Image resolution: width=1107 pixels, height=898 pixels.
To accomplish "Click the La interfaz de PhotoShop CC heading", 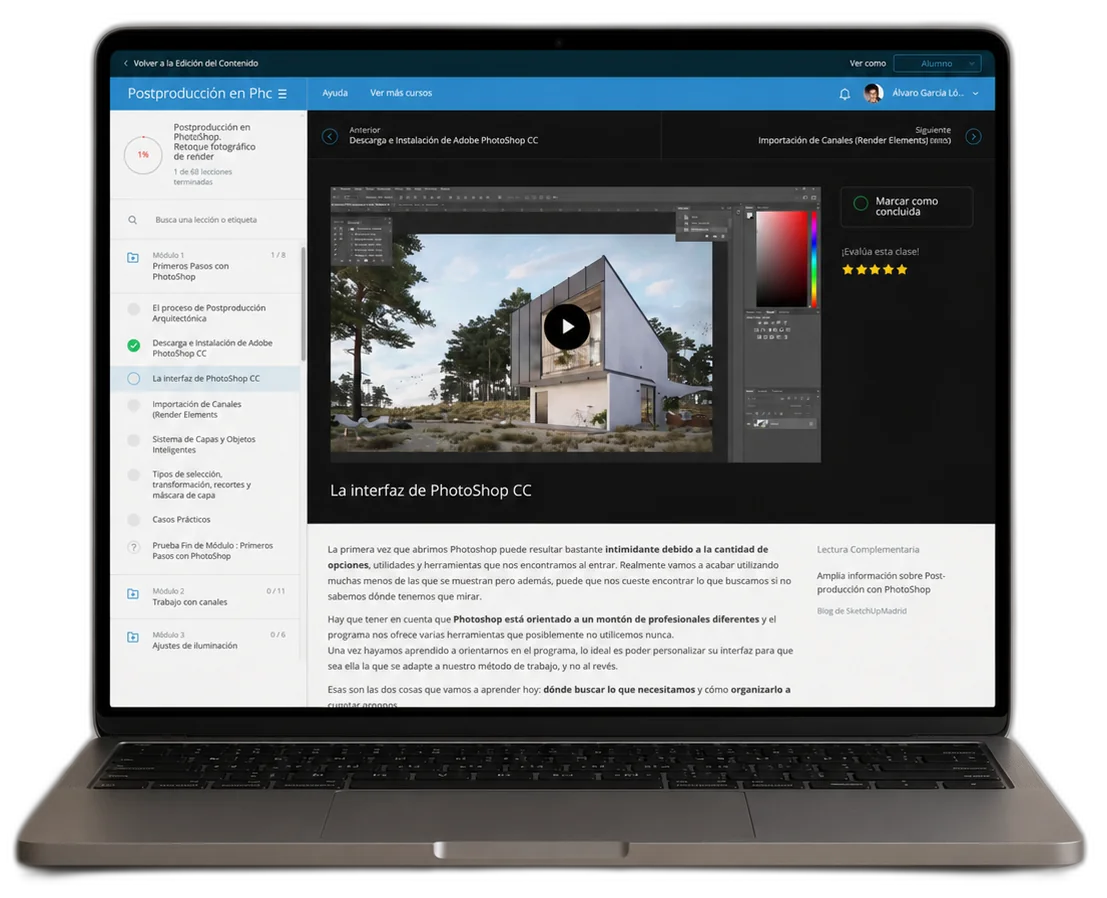I will (x=431, y=491).
